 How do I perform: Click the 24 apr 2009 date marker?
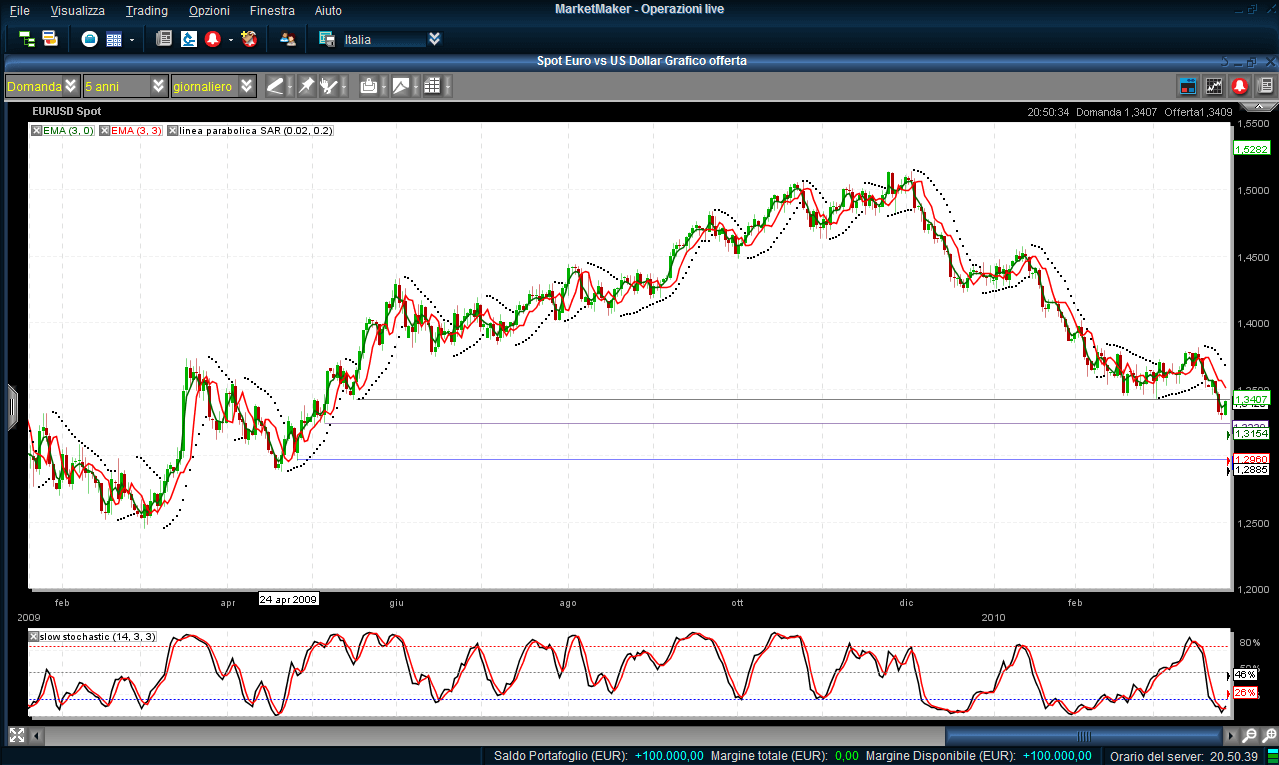pos(288,599)
